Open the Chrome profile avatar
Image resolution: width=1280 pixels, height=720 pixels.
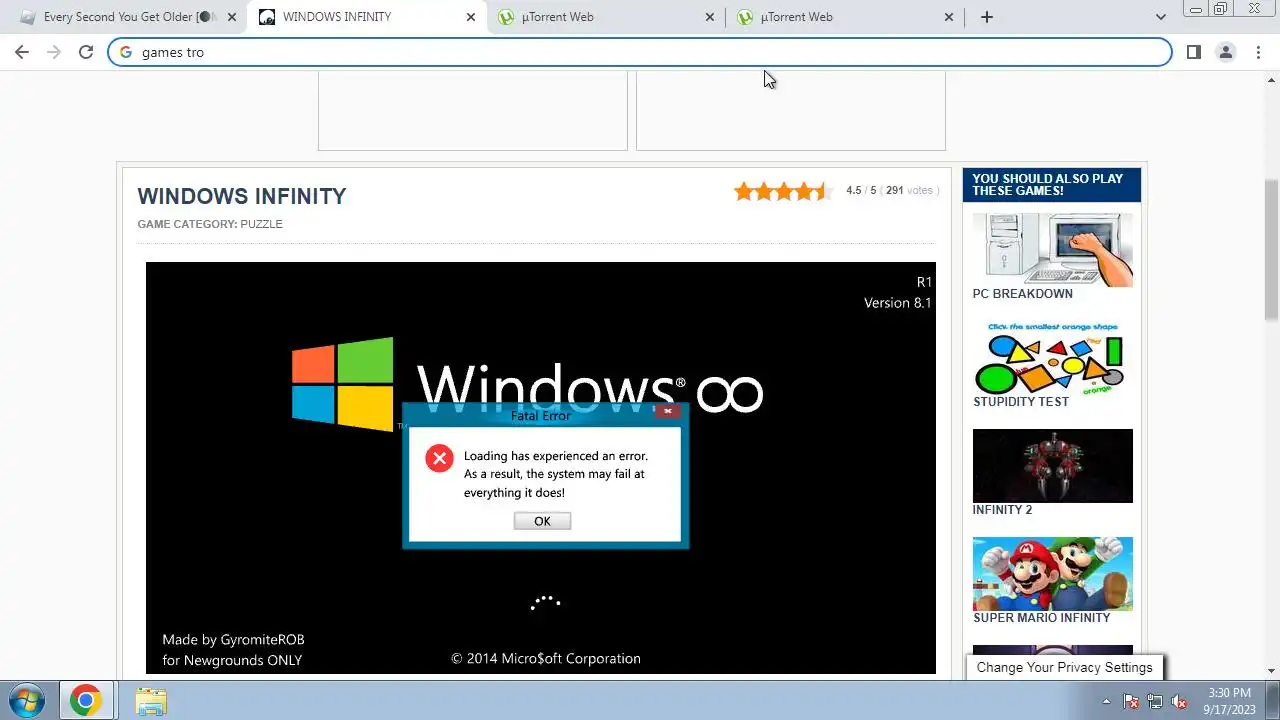[1226, 52]
